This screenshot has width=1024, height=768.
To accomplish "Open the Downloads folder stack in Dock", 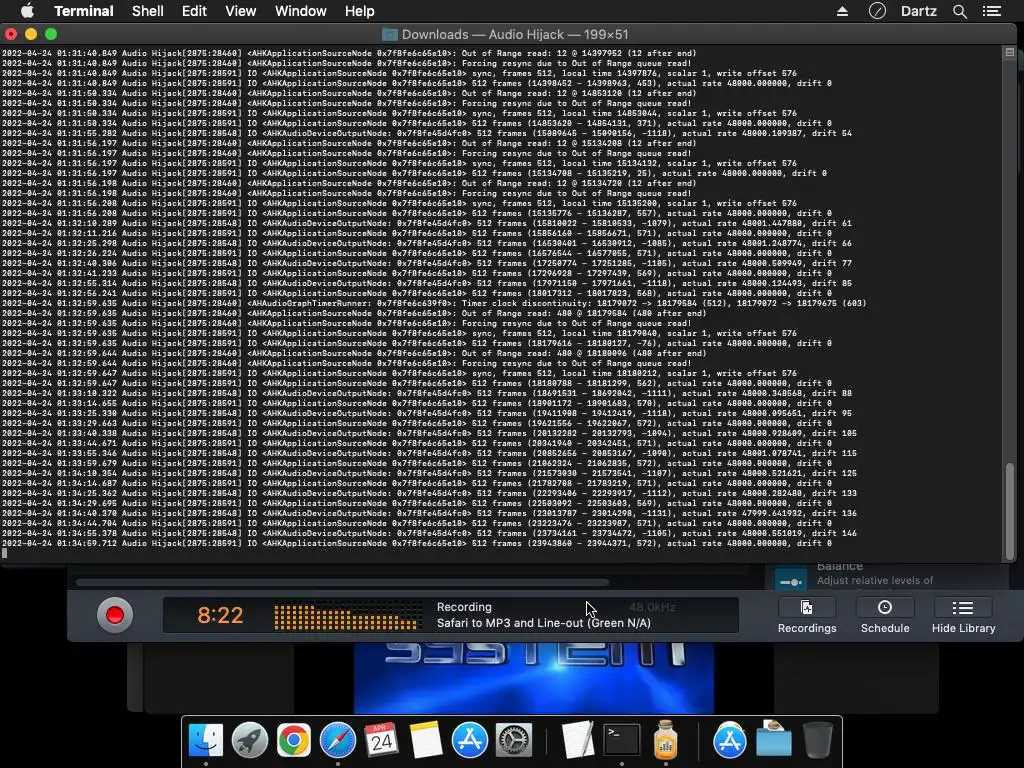I will [x=774, y=739].
